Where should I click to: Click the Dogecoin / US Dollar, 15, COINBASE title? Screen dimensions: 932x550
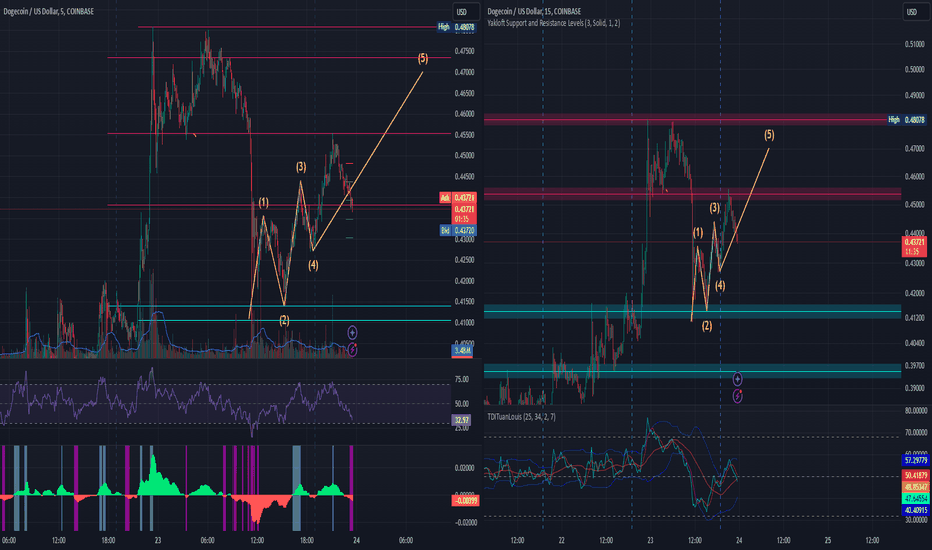pyautogui.click(x=534, y=11)
